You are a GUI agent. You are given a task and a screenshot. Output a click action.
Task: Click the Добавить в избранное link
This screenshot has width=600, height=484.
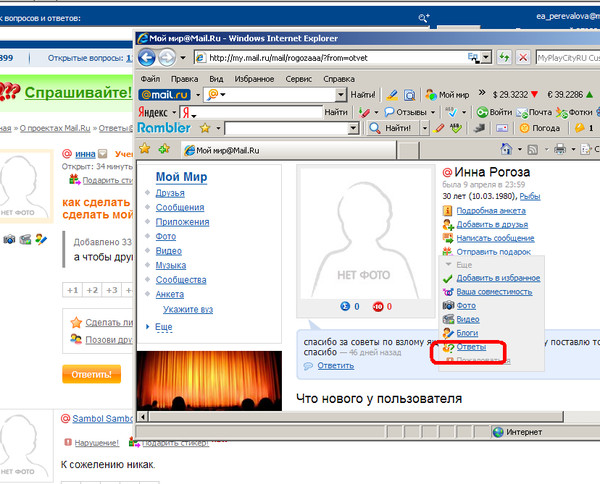pyautogui.click(x=498, y=278)
